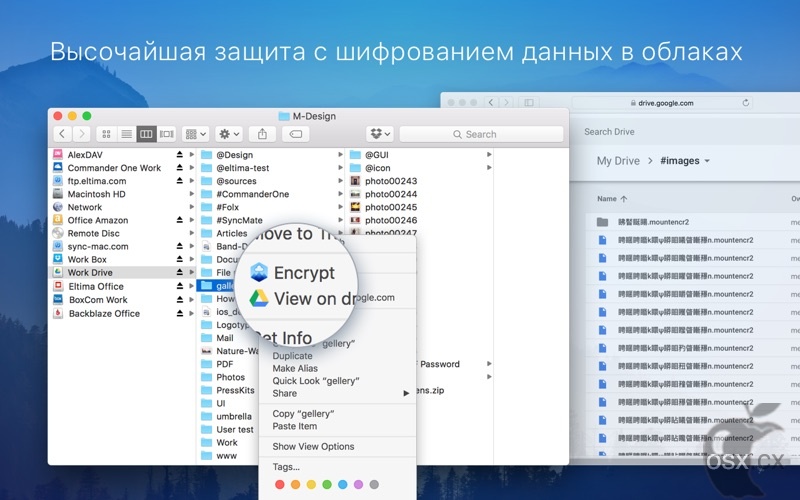Expand the Macintosh HD disclosure arrow
Viewport: 800px width, 500px height.
tap(192, 194)
